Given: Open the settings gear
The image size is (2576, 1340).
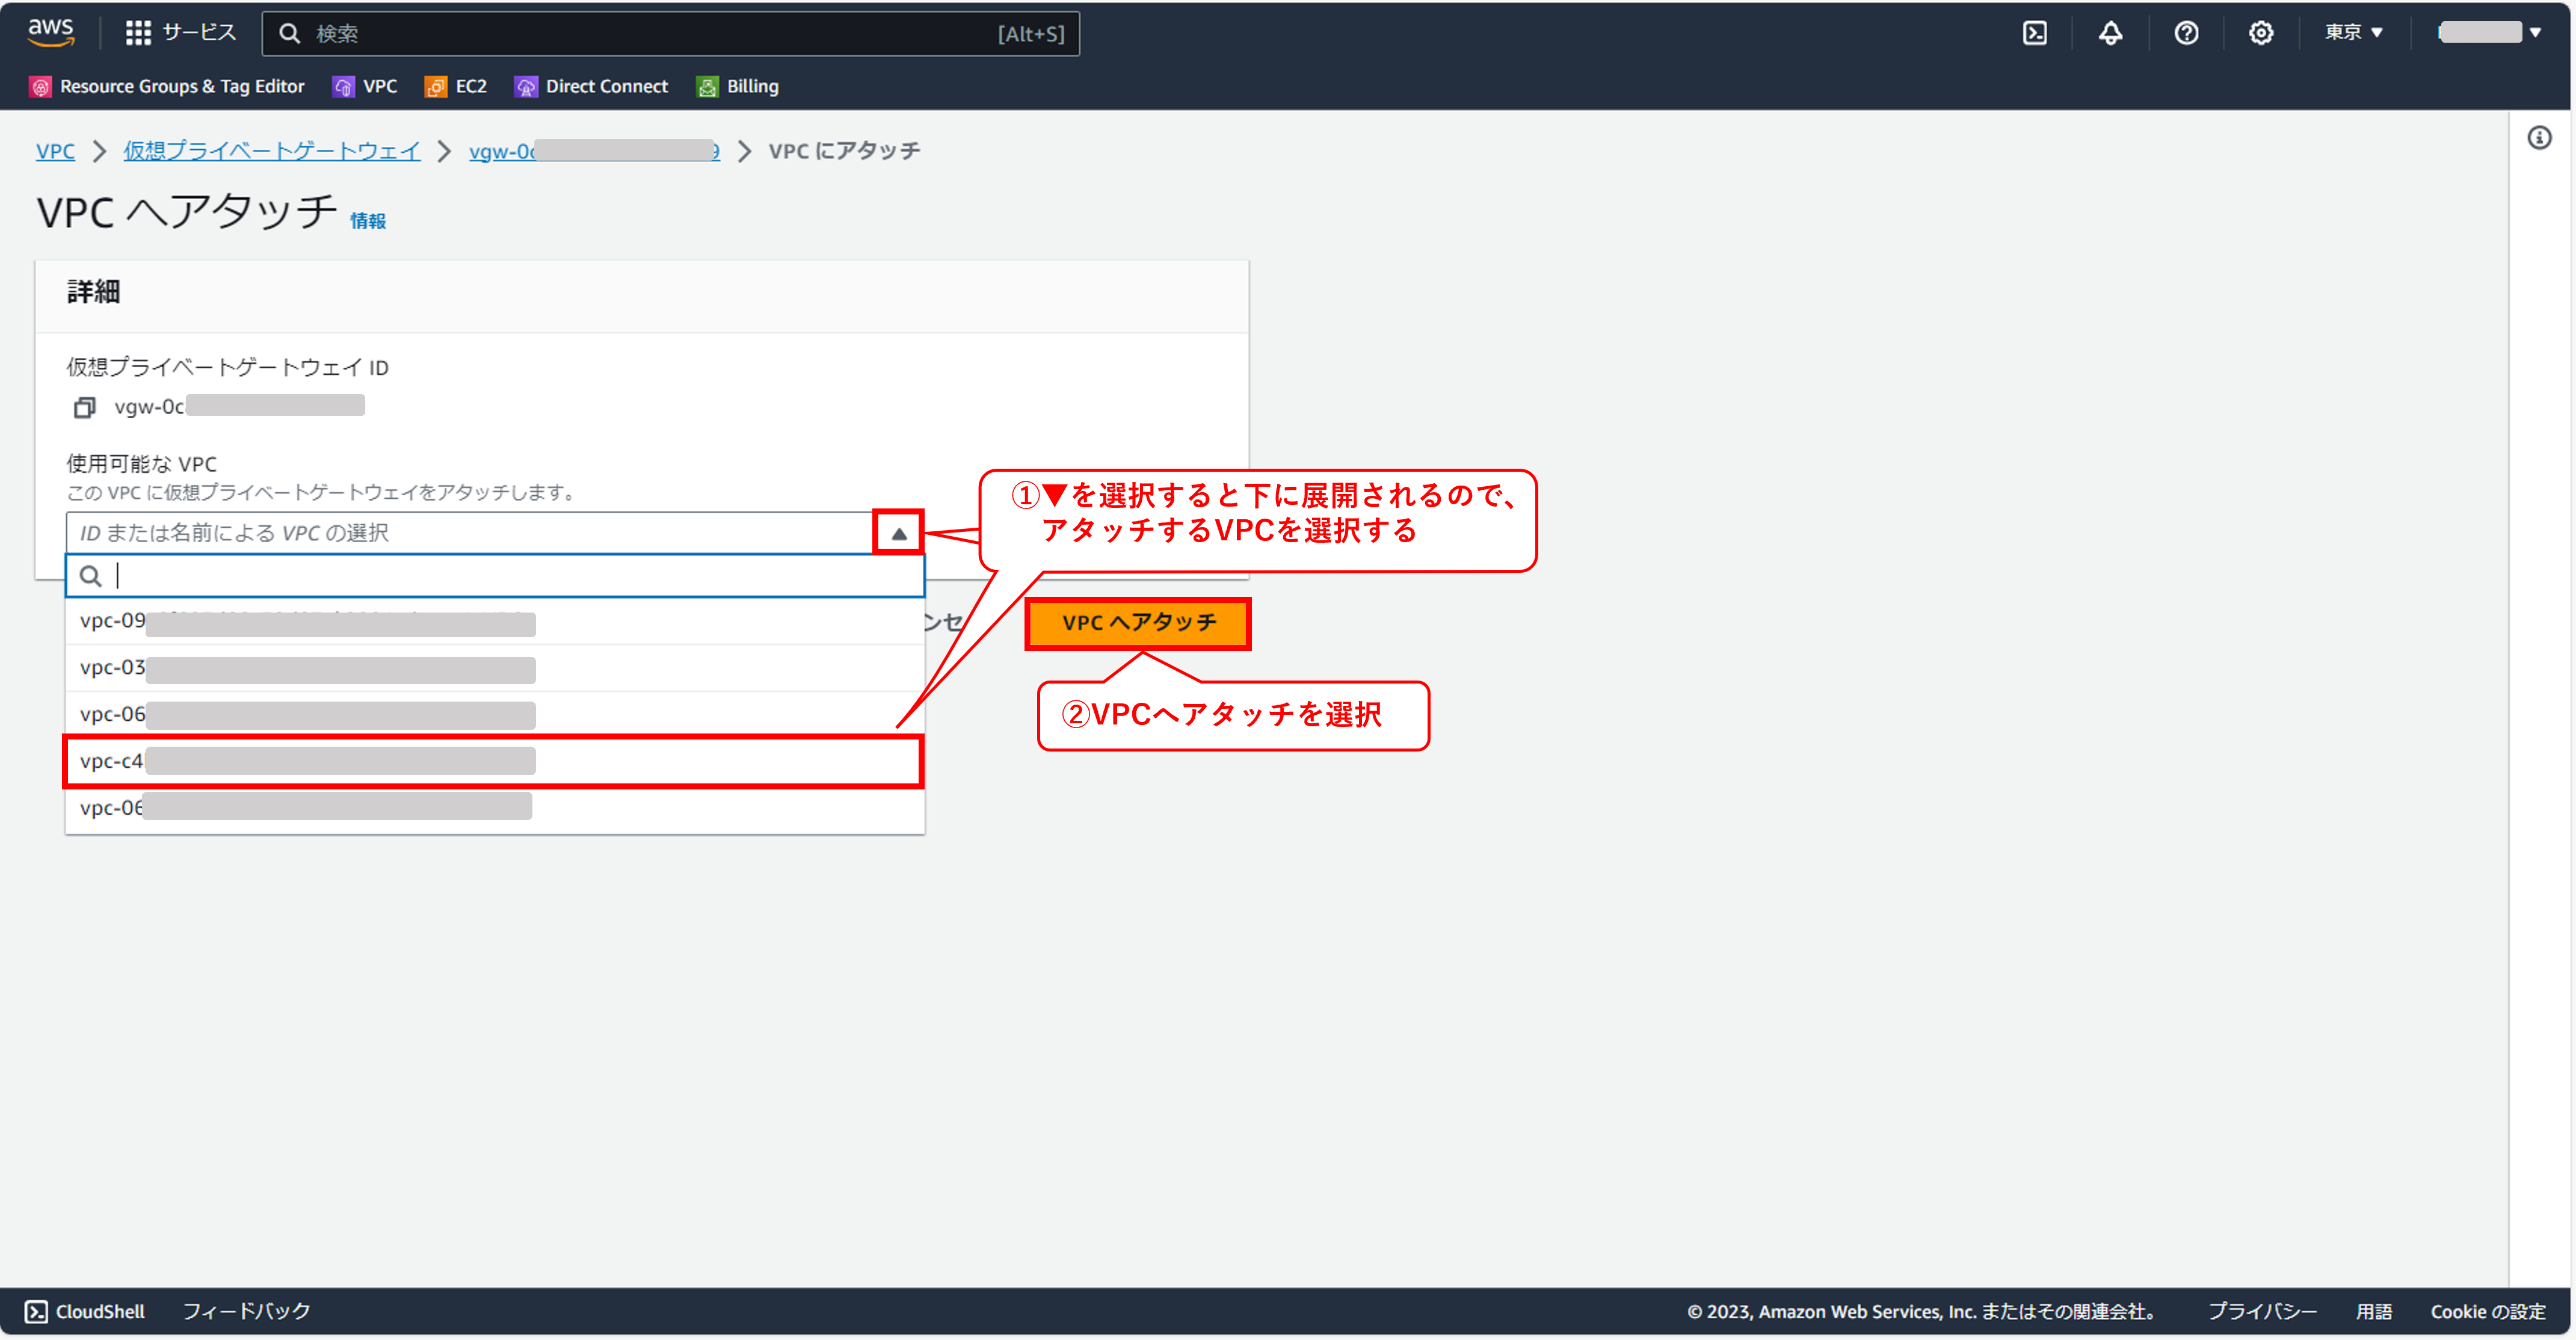Looking at the screenshot, I should point(2261,32).
